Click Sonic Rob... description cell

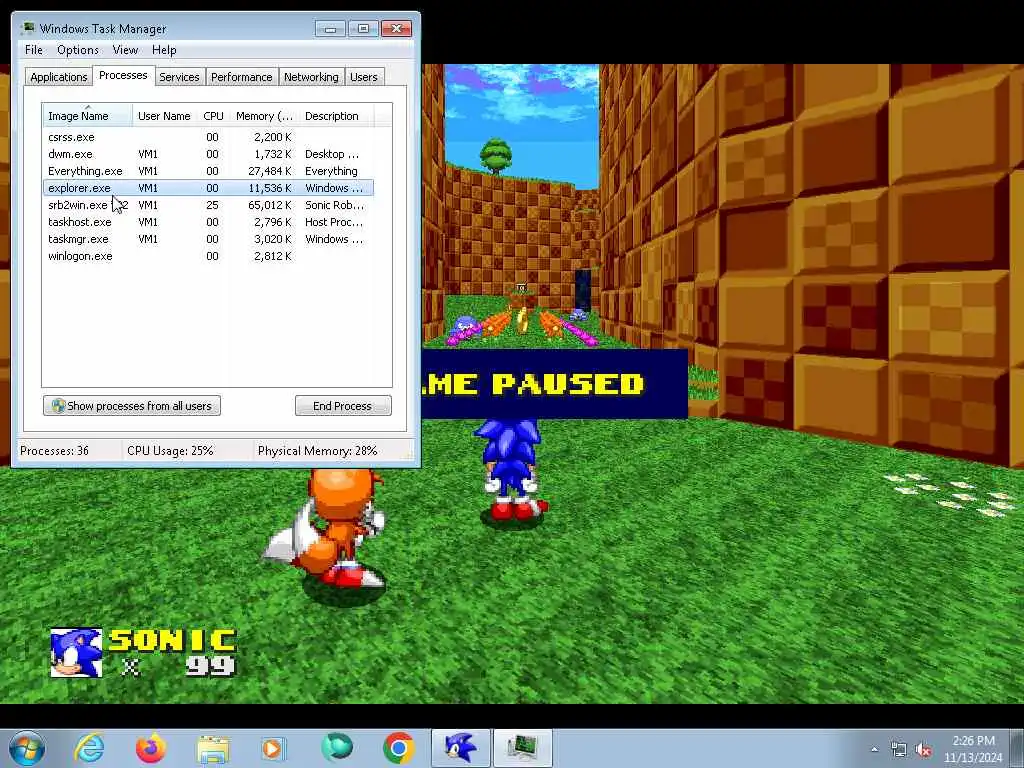pos(334,205)
